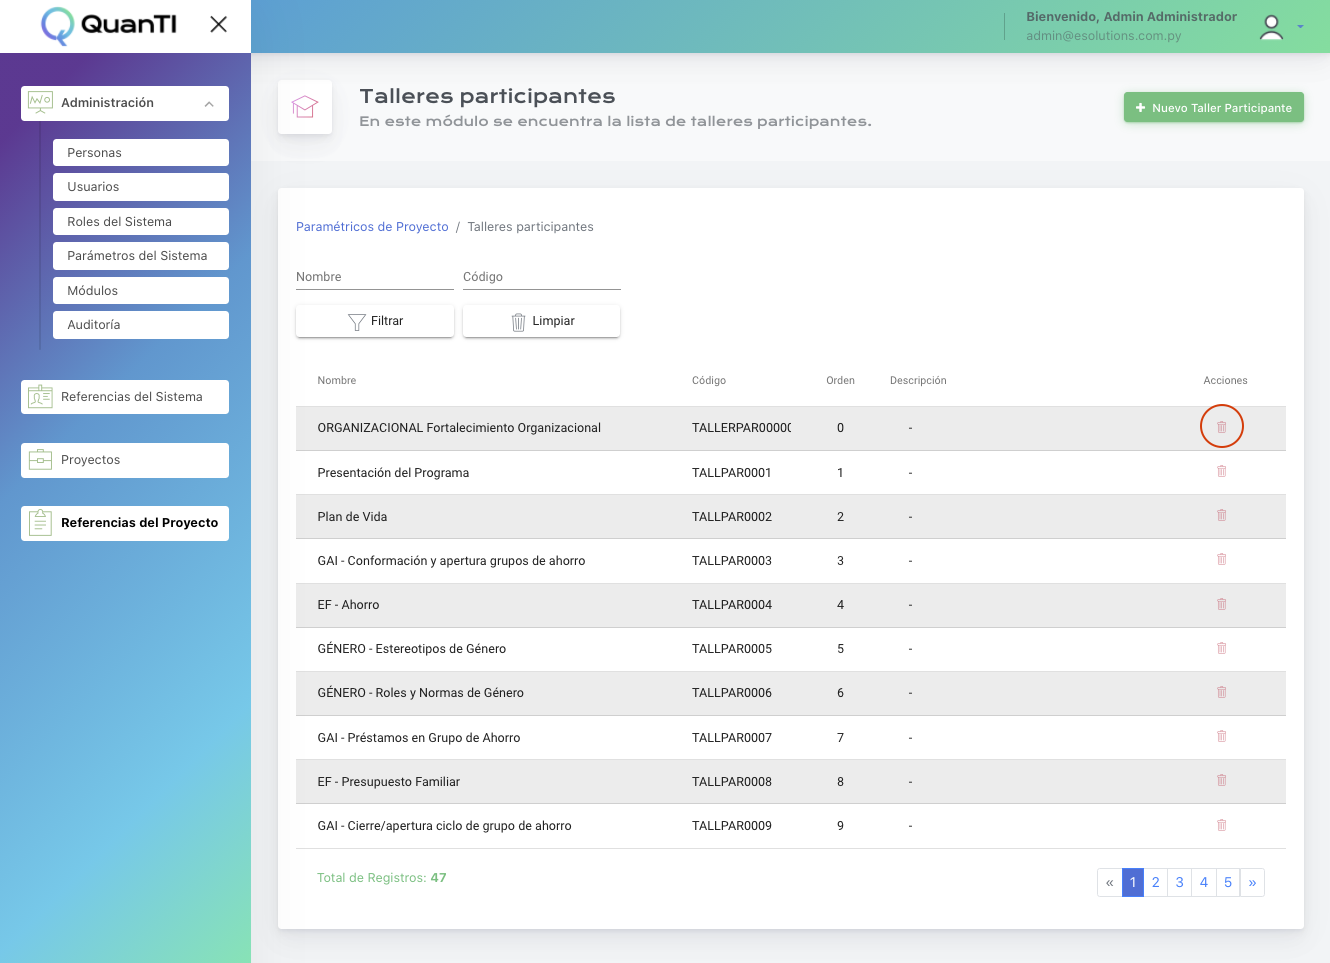Open Roles del Sistema item
The image size is (1330, 963).
141,221
